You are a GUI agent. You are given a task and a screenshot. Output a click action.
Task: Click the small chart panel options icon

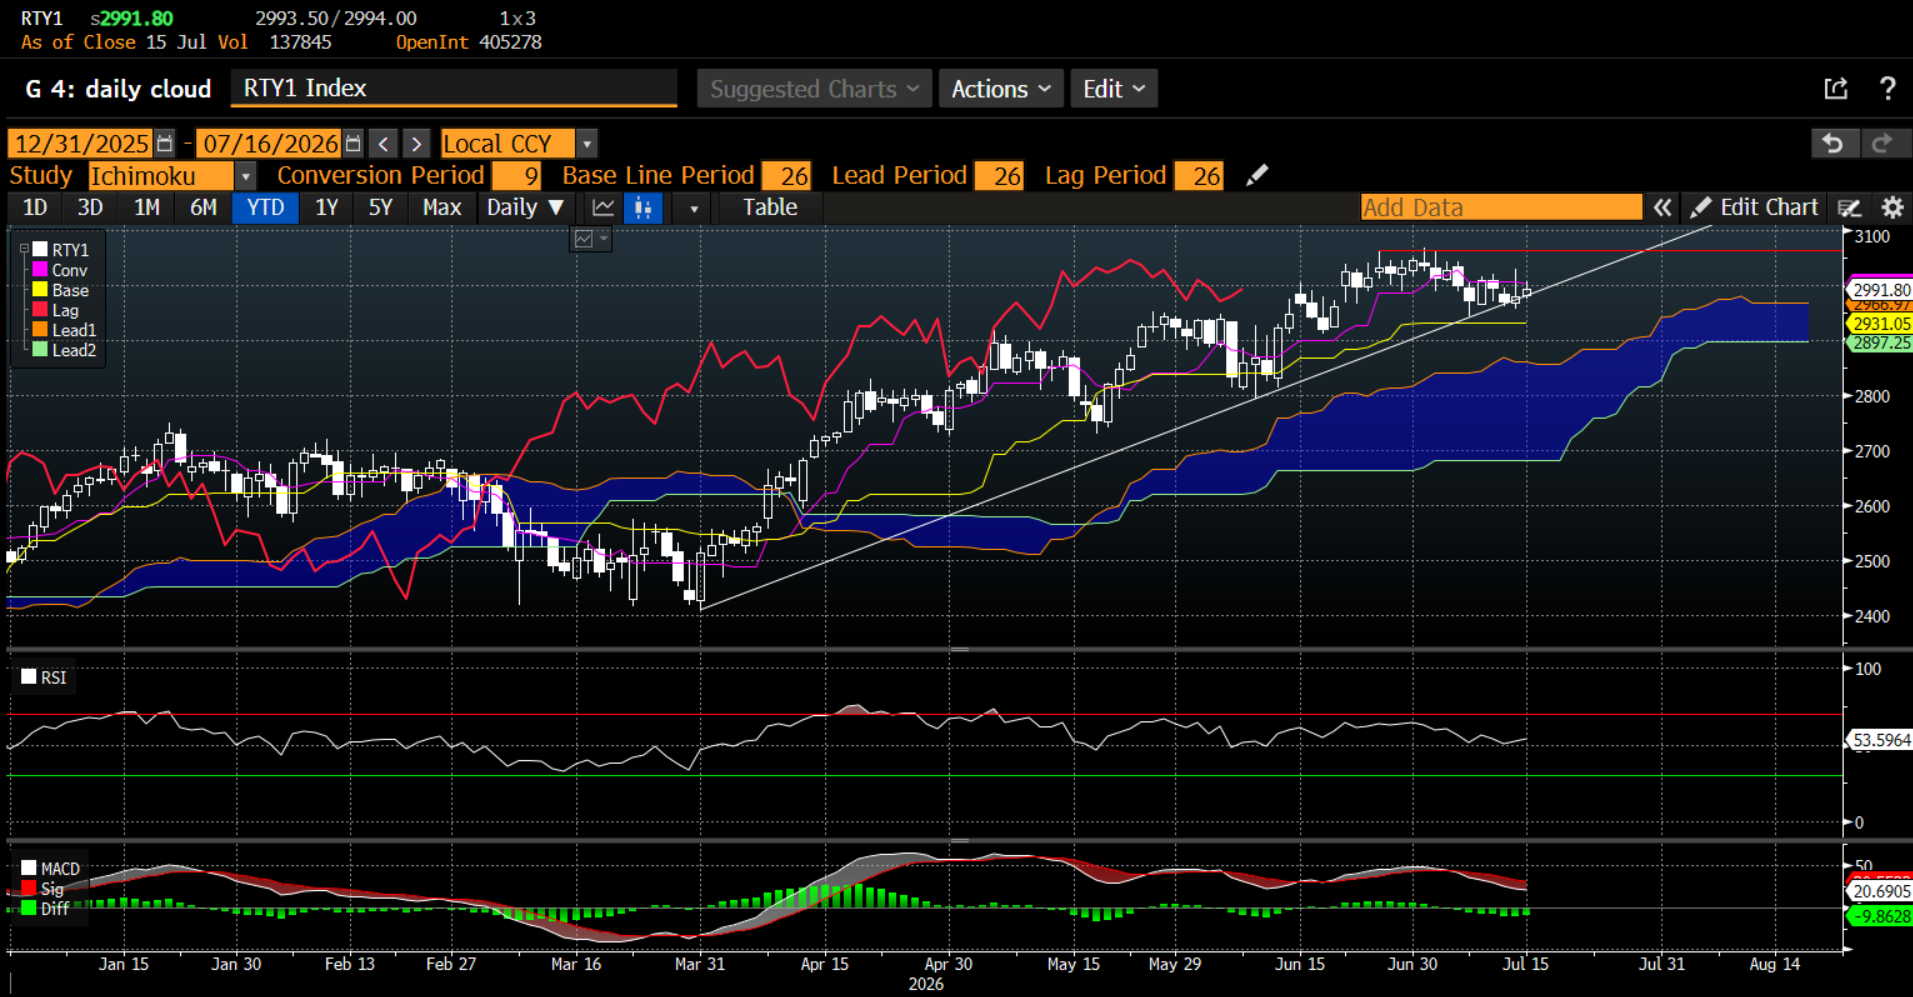[590, 239]
